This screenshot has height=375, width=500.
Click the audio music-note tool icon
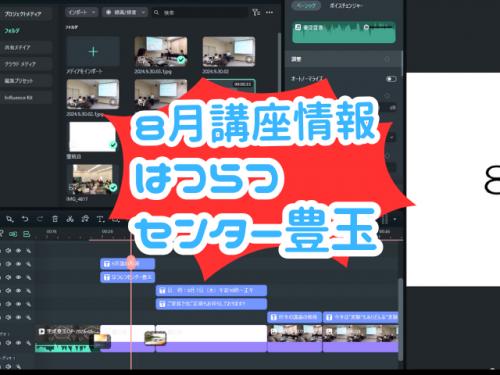pyautogui.click(x=85, y=219)
